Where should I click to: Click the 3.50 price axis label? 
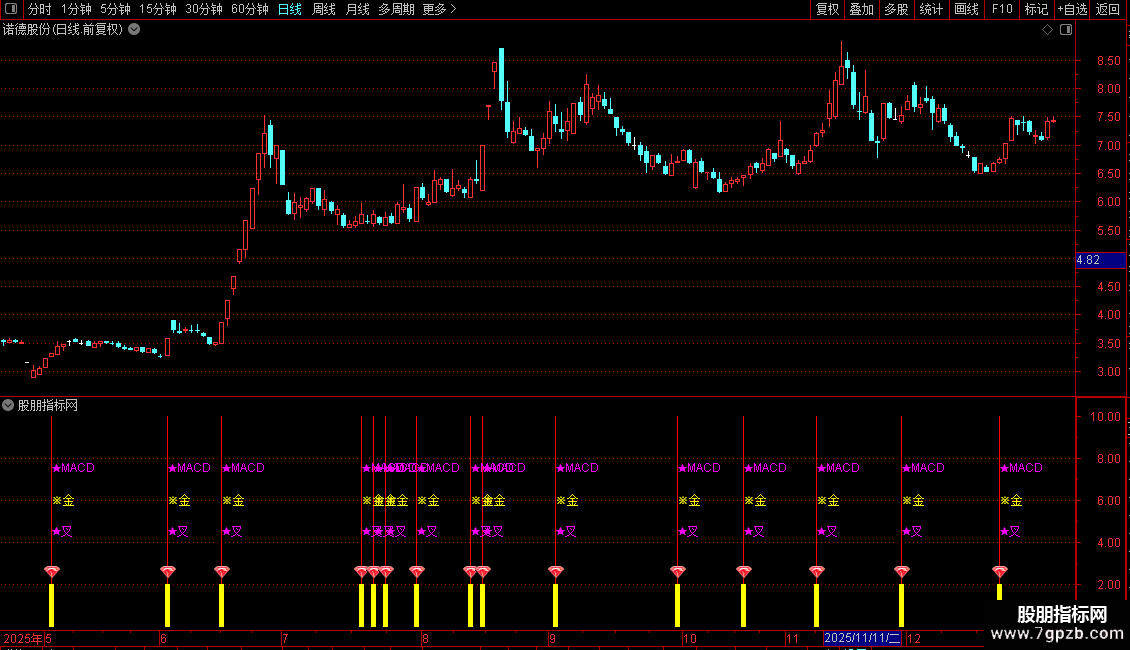1108,344
